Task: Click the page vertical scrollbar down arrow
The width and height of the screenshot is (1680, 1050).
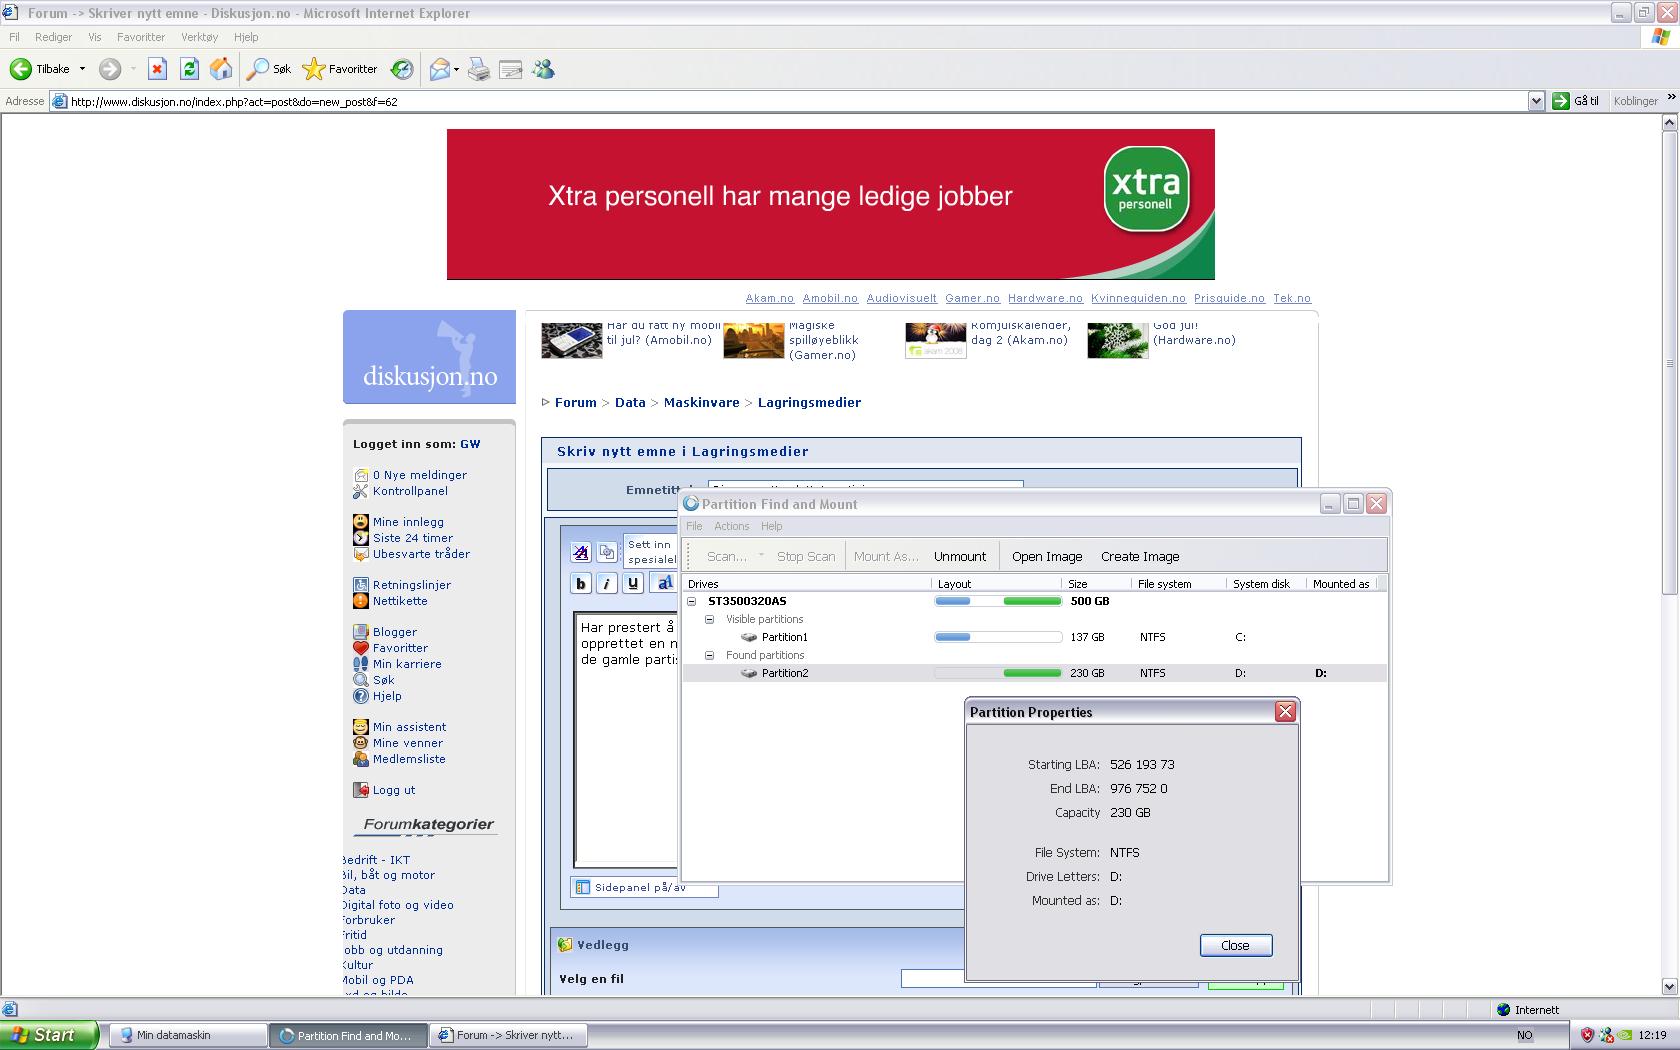Action: 1669,987
